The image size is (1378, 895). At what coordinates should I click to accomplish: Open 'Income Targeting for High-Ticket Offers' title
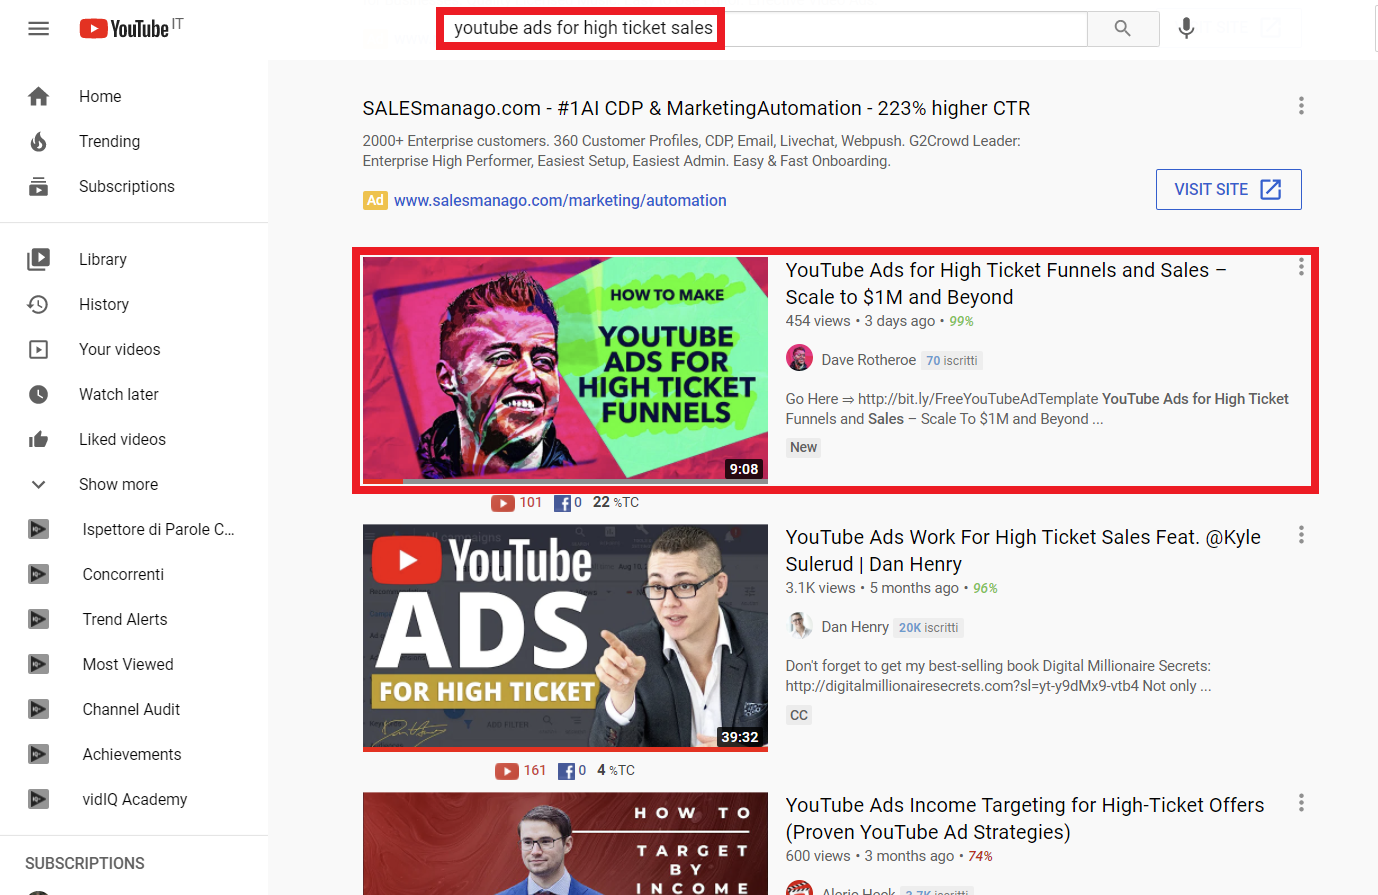(x=1025, y=818)
